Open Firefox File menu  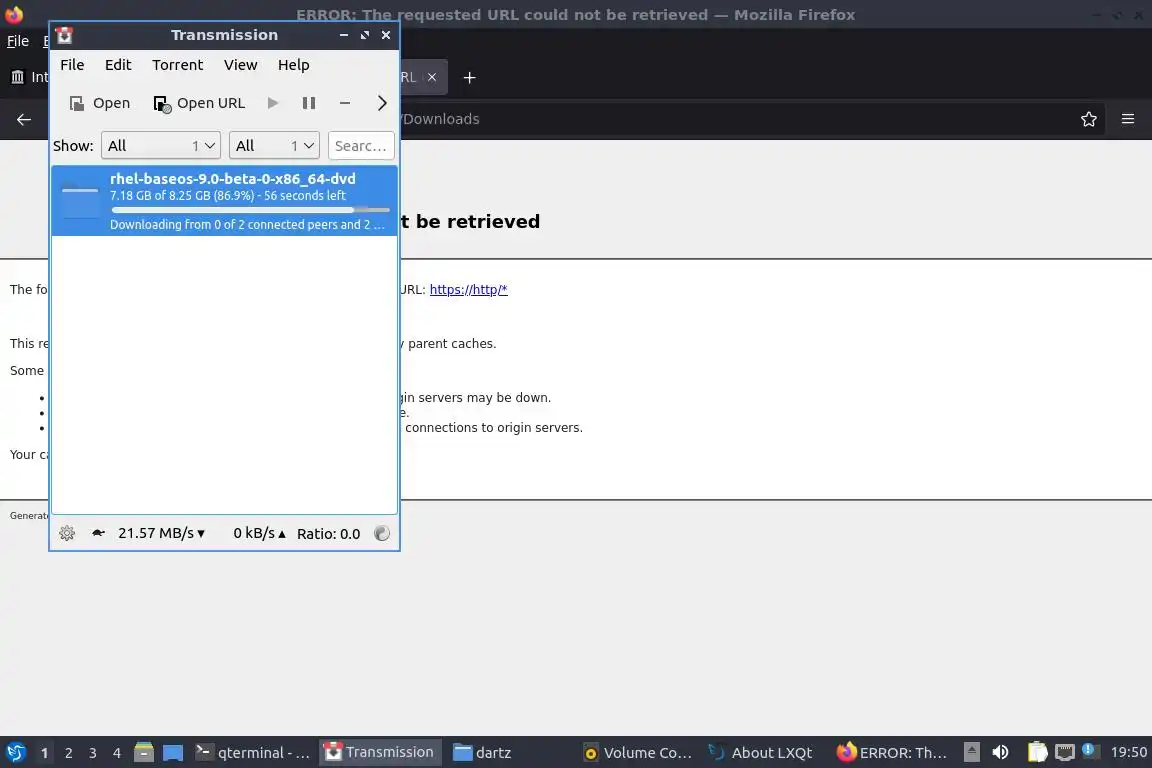coord(18,41)
